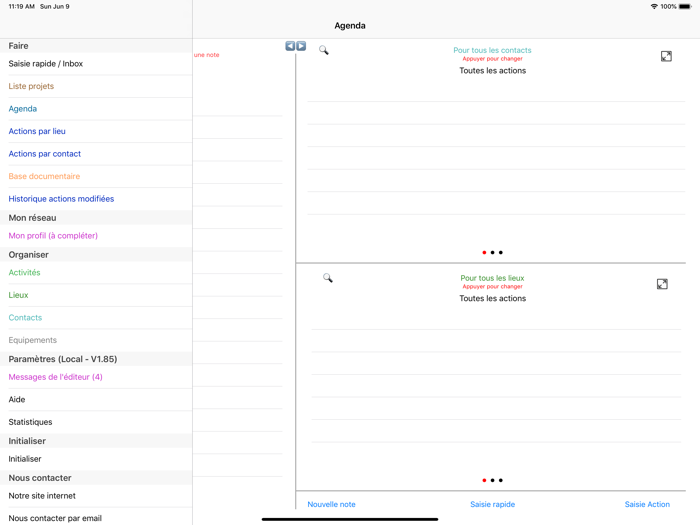Screen dimensions: 700x525
Task: Open Activités in Organiser section
Action: (96, 272)
